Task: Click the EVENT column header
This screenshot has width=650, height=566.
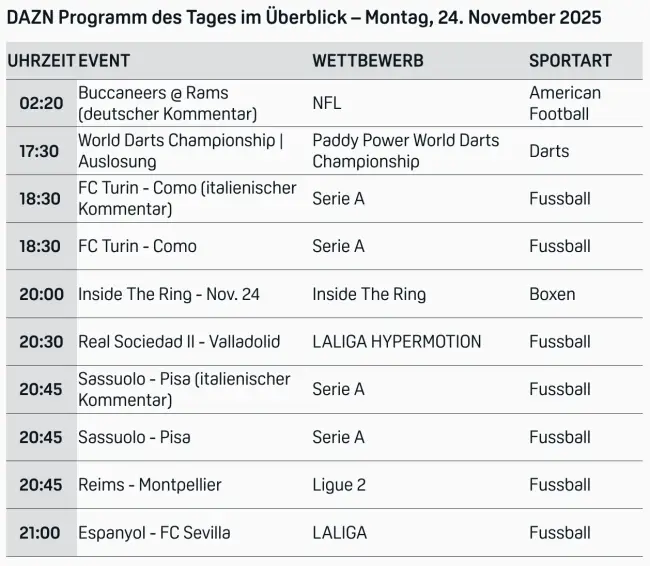Action: [104, 61]
